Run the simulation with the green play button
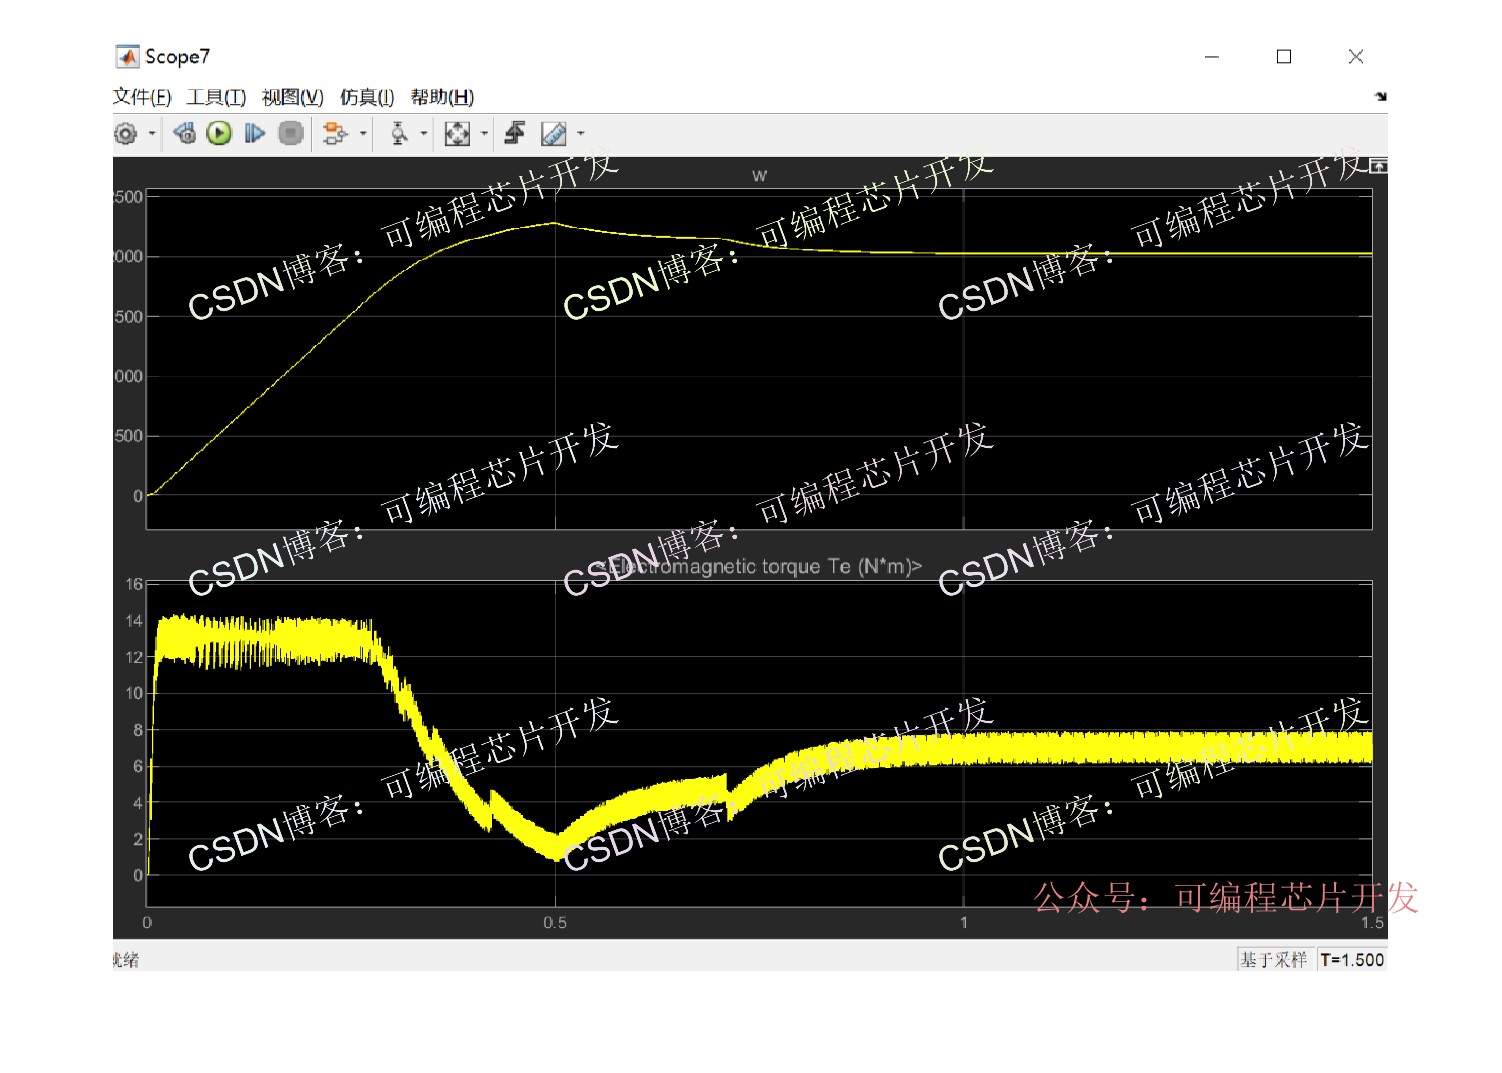The height and width of the screenshot is (1073, 1502). coord(219,133)
